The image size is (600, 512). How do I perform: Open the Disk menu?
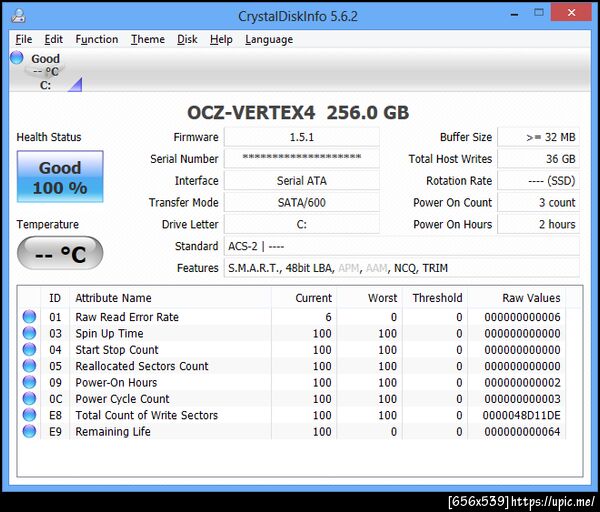click(x=187, y=39)
